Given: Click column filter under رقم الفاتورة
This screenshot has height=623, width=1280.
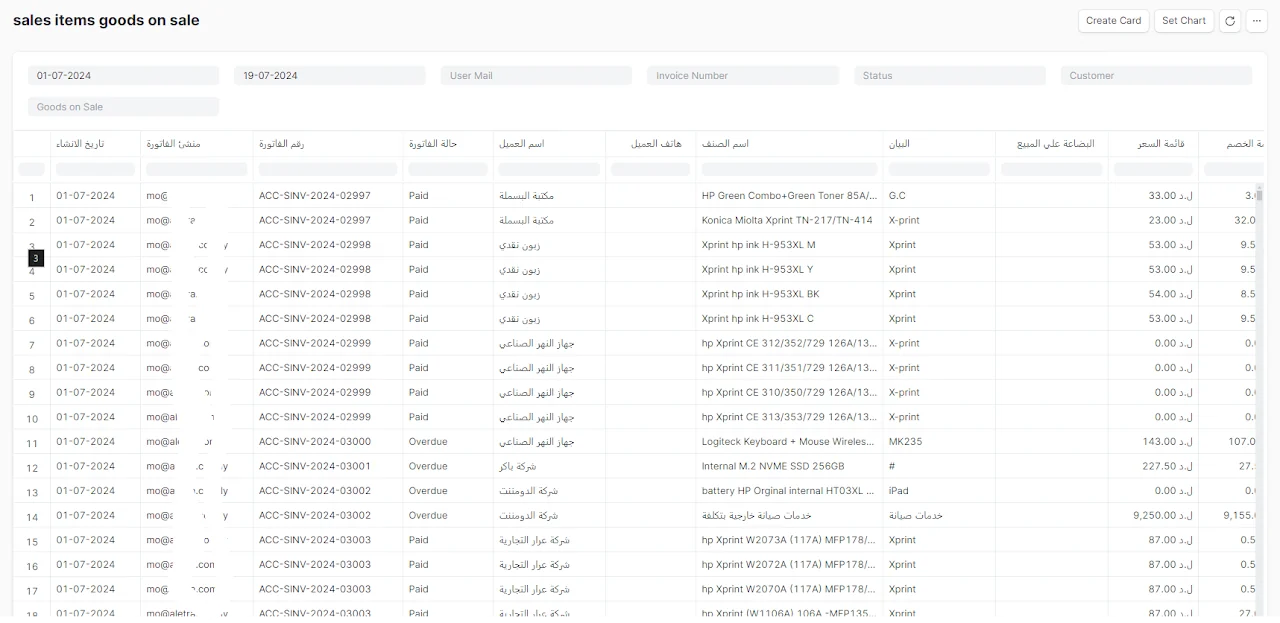Looking at the screenshot, I should [329, 169].
